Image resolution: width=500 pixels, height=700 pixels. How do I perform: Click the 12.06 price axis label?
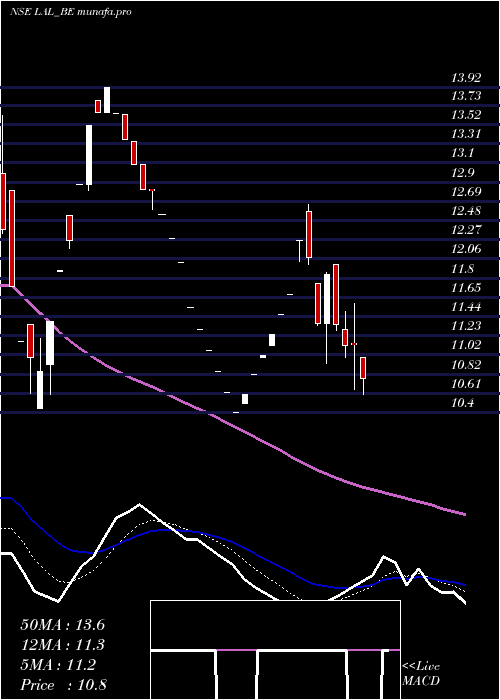[x=466, y=249]
